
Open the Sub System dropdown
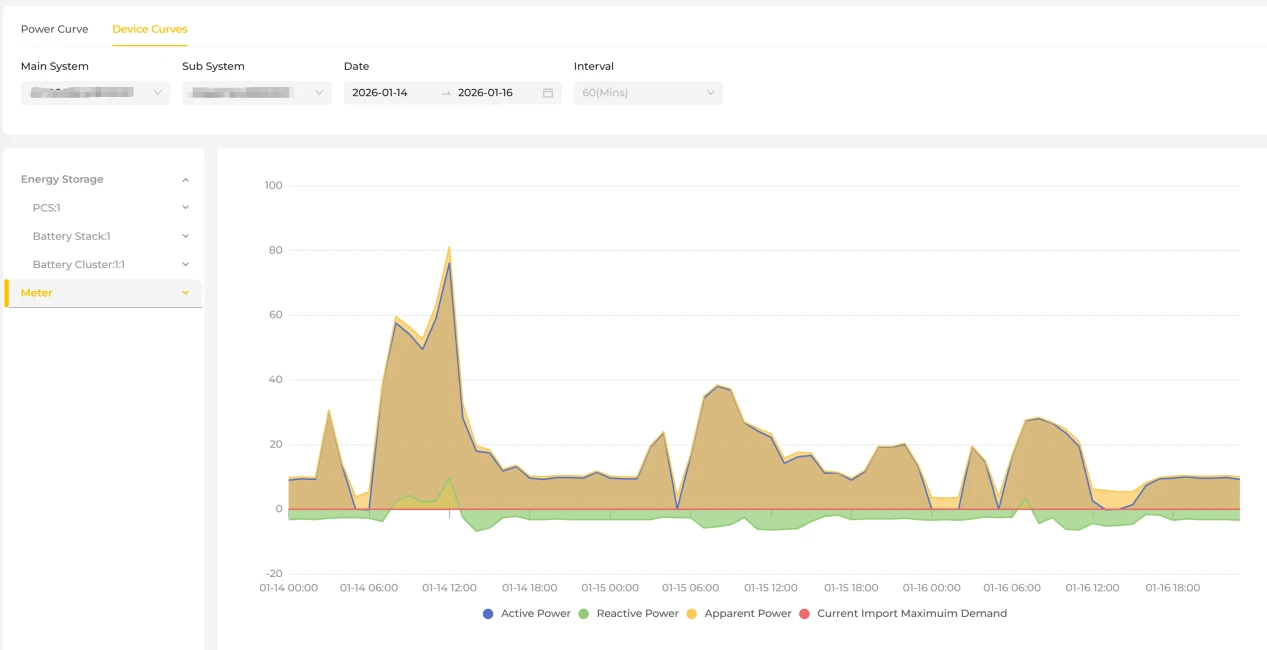point(257,93)
